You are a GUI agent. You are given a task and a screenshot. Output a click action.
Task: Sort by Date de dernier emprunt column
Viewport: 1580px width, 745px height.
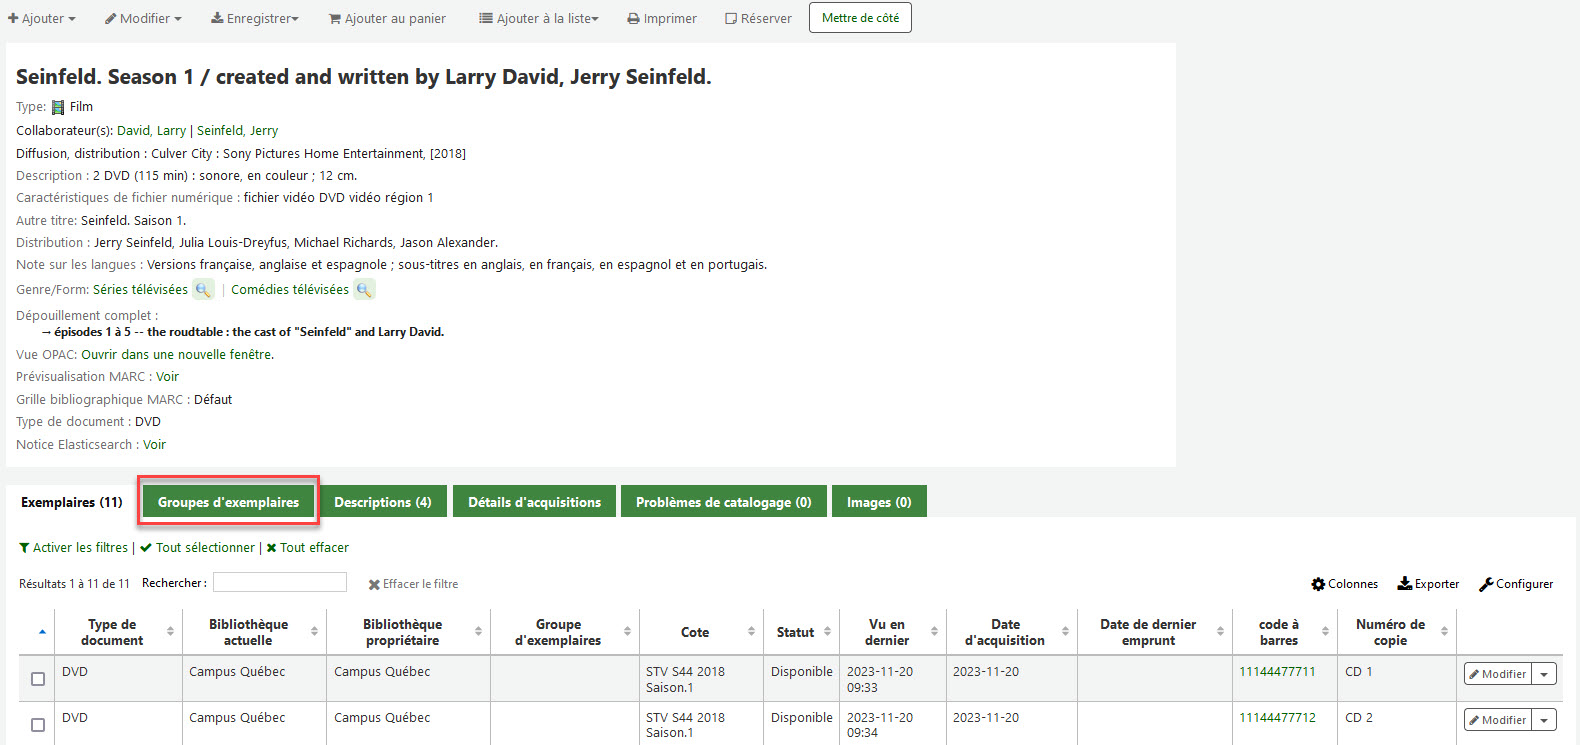point(1155,632)
